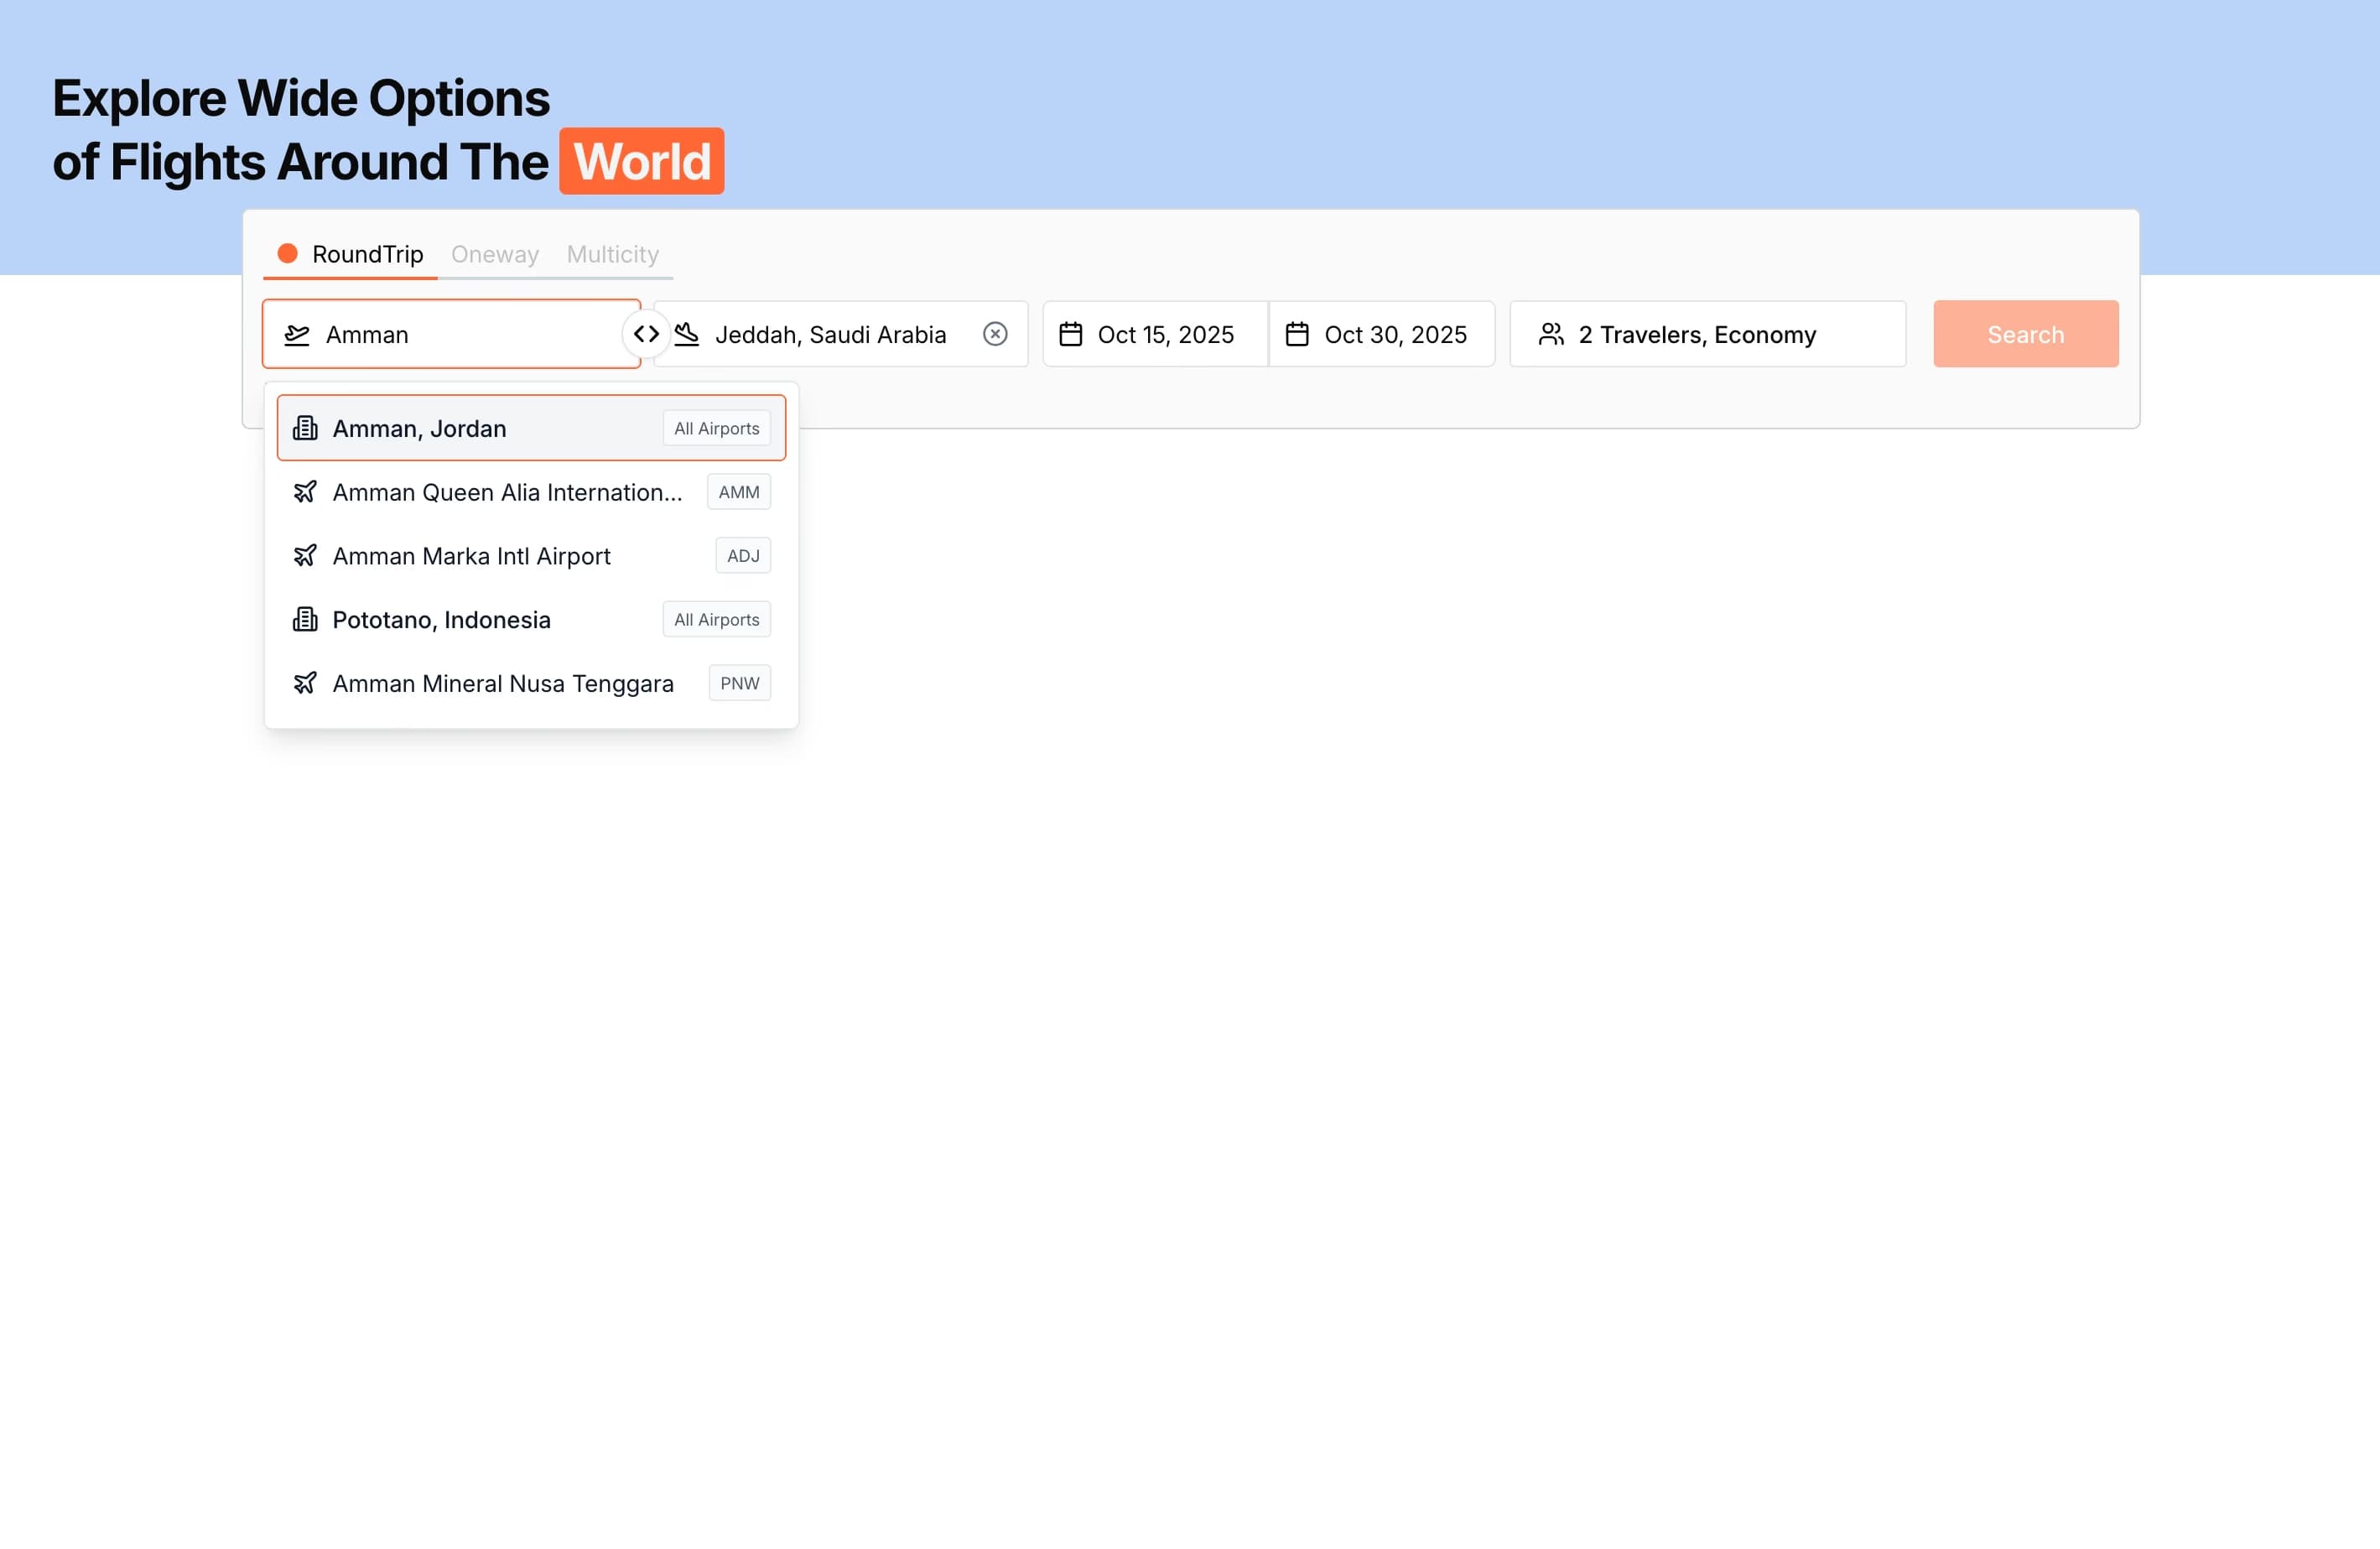The image size is (2380, 1549).
Task: Click the arrival plane icon beside Jeddah
Action: (x=688, y=334)
